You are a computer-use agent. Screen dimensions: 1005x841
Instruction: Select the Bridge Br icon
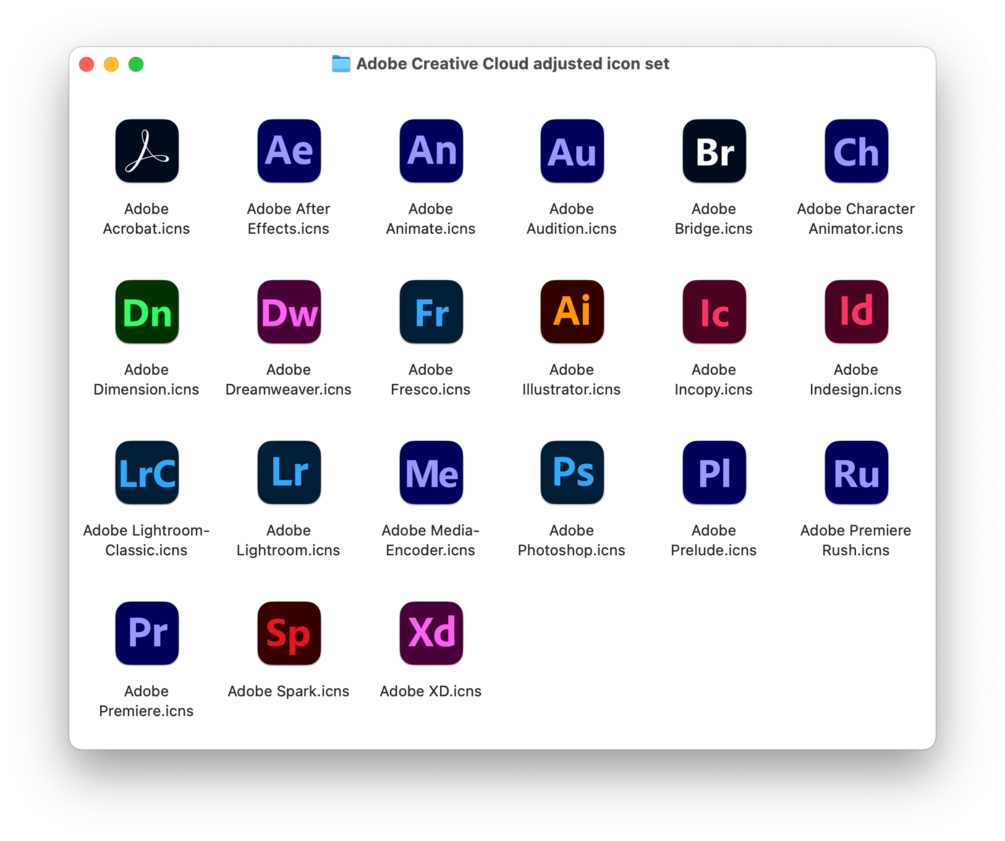715,151
